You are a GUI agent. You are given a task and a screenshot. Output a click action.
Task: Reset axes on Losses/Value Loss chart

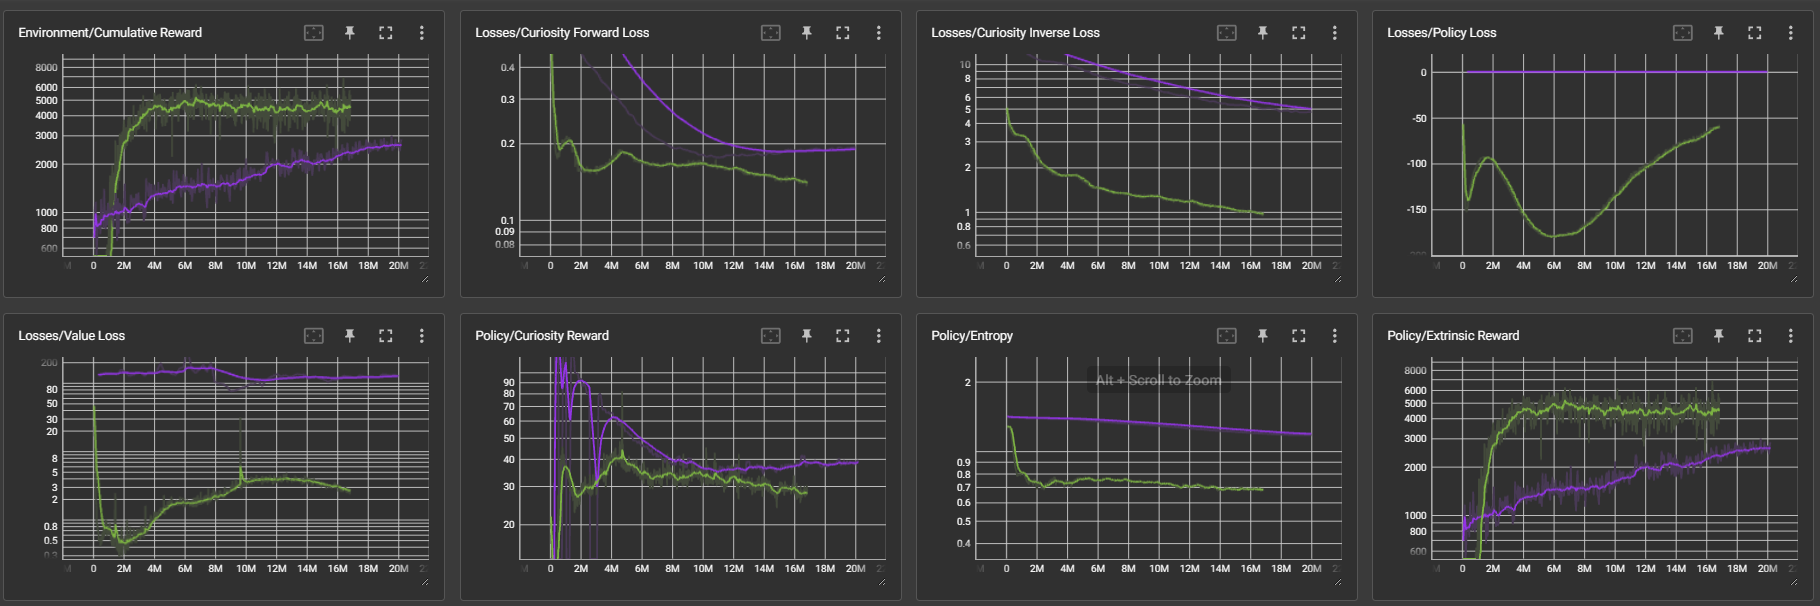coord(314,336)
